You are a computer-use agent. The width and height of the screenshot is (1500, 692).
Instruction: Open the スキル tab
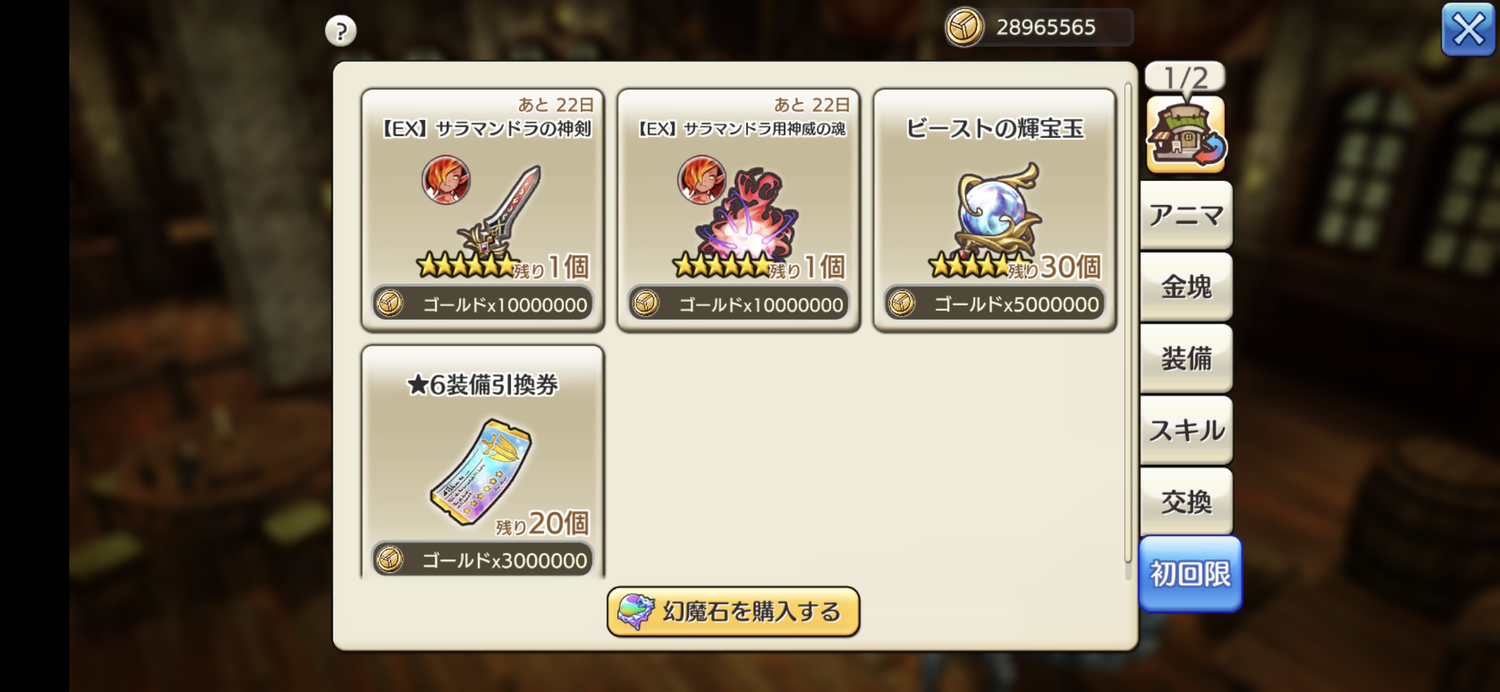pyautogui.click(x=1186, y=431)
